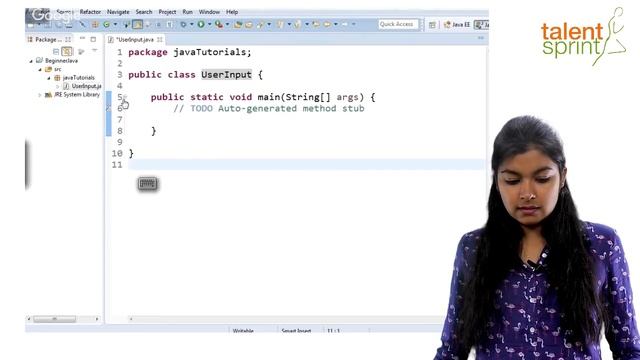640x360 pixels.
Task: Click the TODO comment text on line 6
Action: (269, 109)
